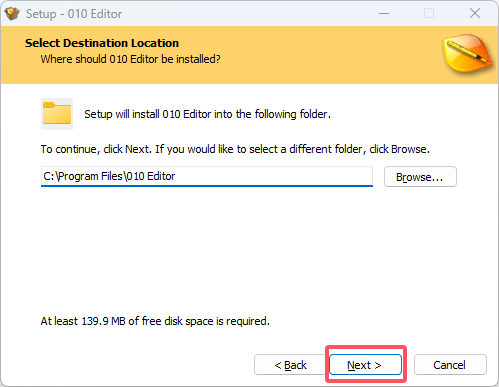This screenshot has height=387, width=499.
Task: Click the destination folder path field
Action: pos(207,176)
